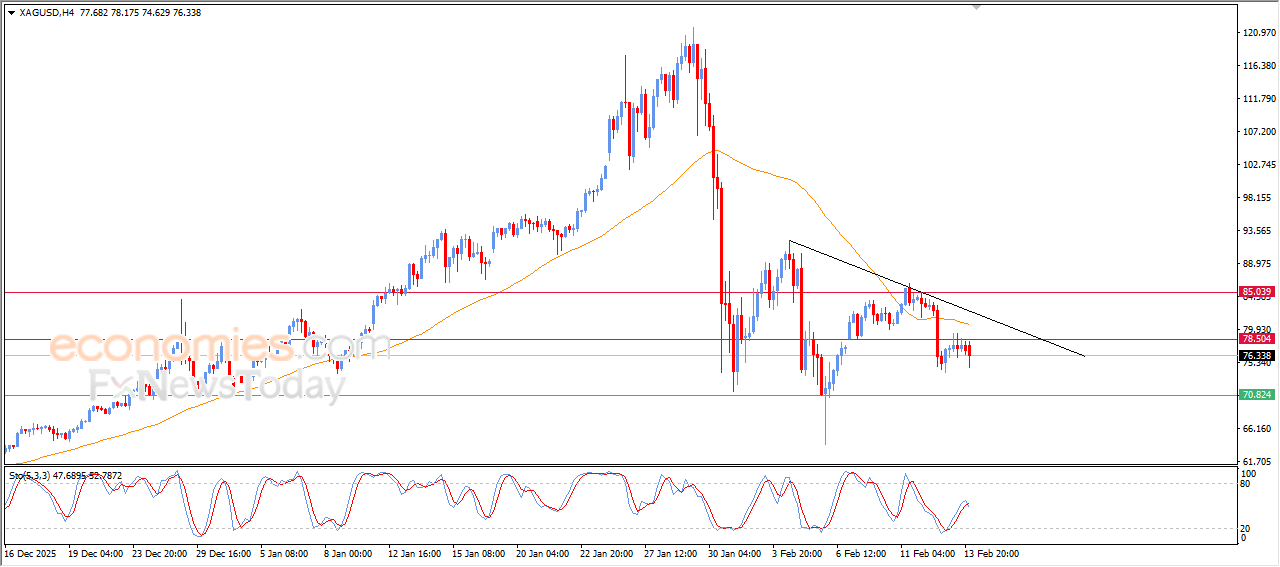The height and width of the screenshot is (567, 1280).
Task: Click the 6 Feb 12:00 time label
Action: click(862, 553)
